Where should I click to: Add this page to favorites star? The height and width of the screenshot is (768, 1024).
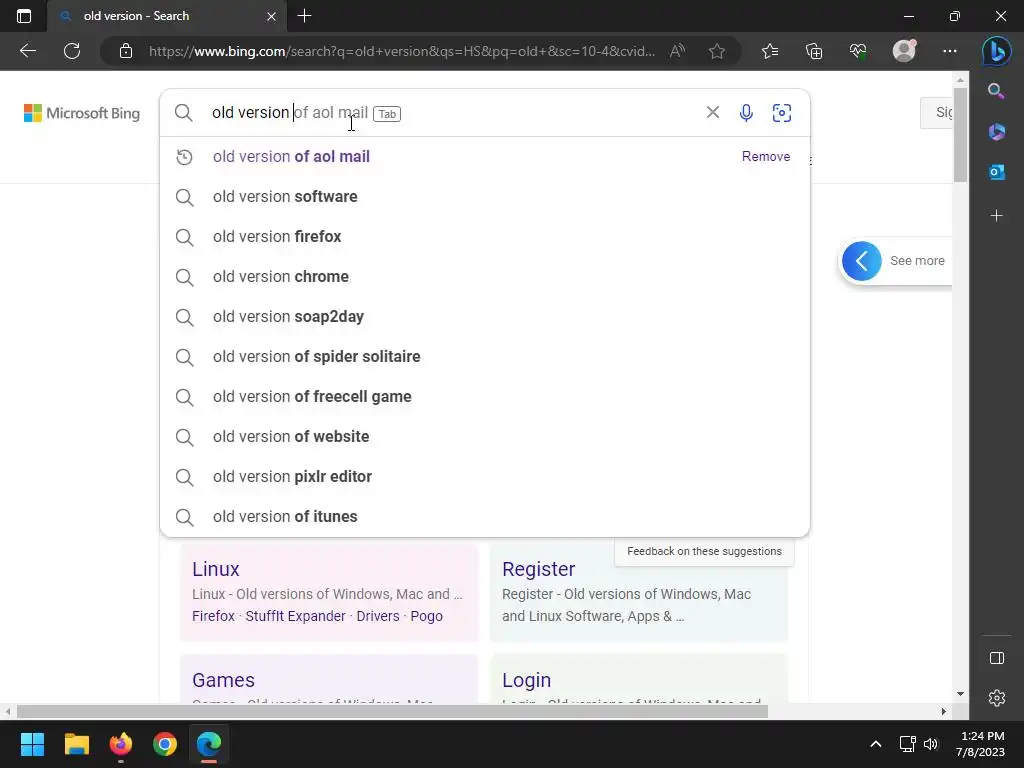click(x=716, y=51)
